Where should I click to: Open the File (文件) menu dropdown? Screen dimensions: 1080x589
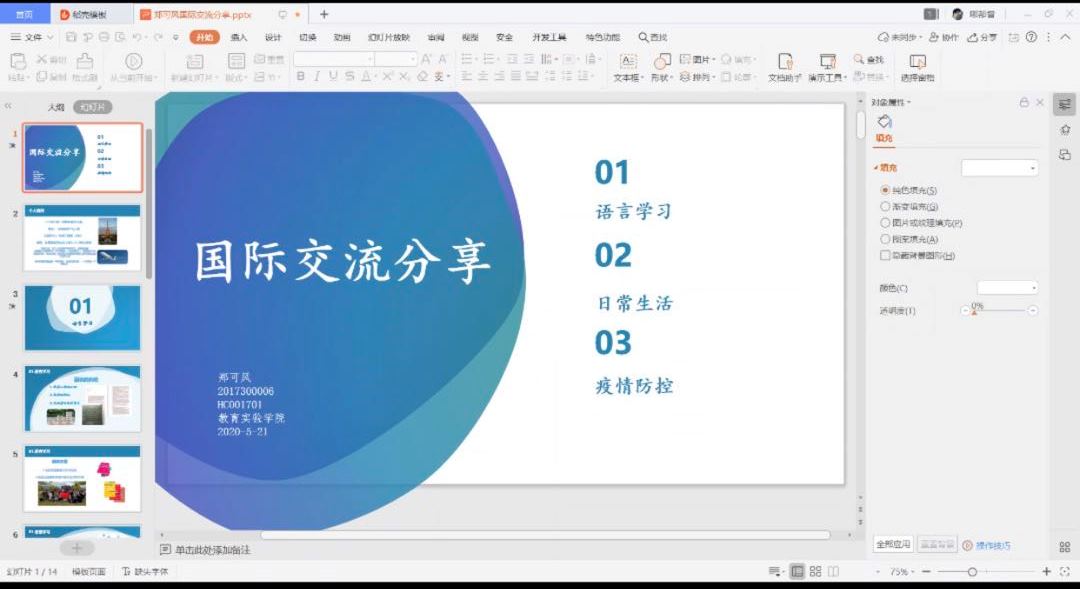34,37
